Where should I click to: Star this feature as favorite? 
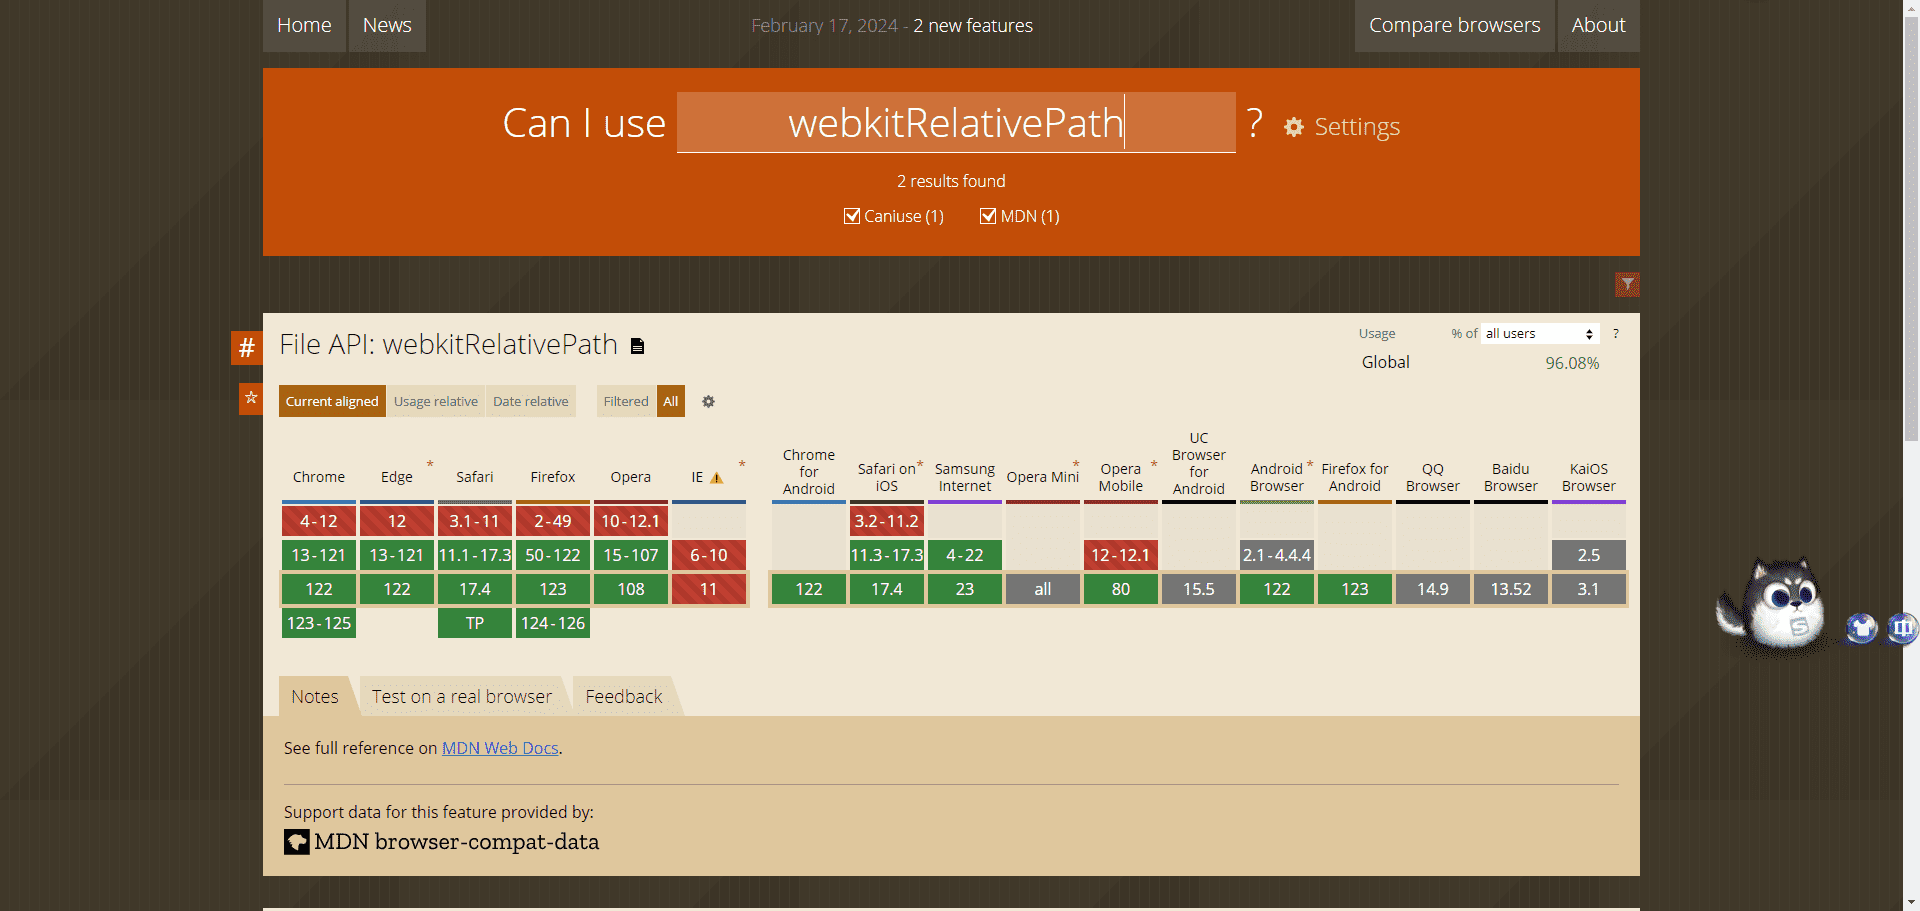coord(251,398)
